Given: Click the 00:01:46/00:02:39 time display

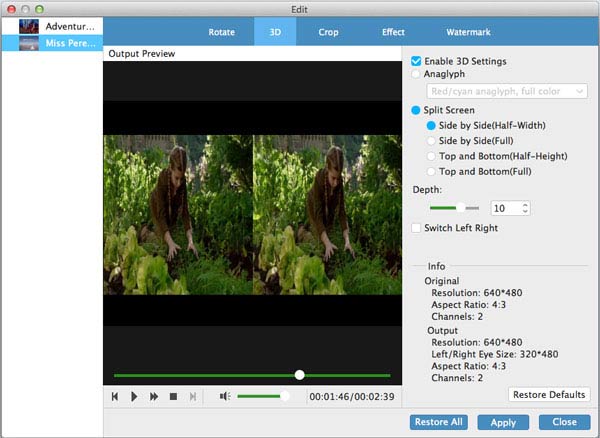Looking at the screenshot, I should [x=352, y=397].
